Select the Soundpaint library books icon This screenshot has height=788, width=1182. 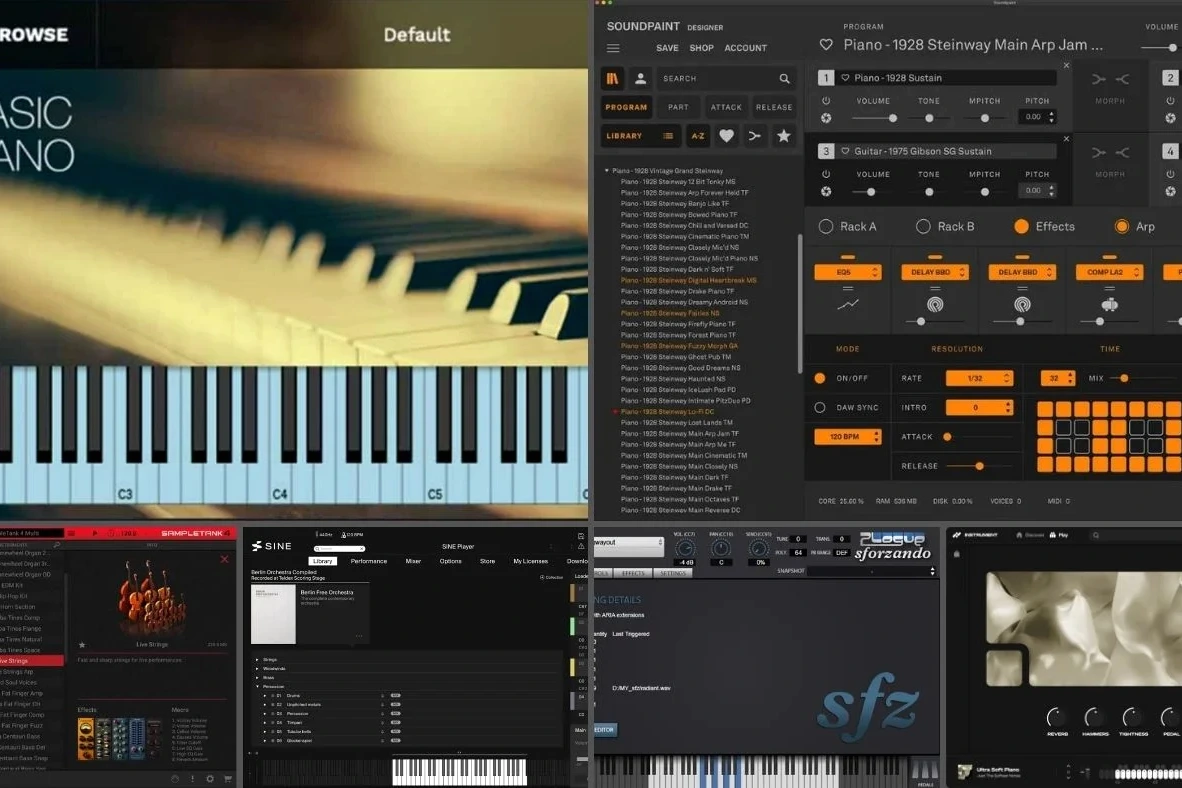pos(613,78)
